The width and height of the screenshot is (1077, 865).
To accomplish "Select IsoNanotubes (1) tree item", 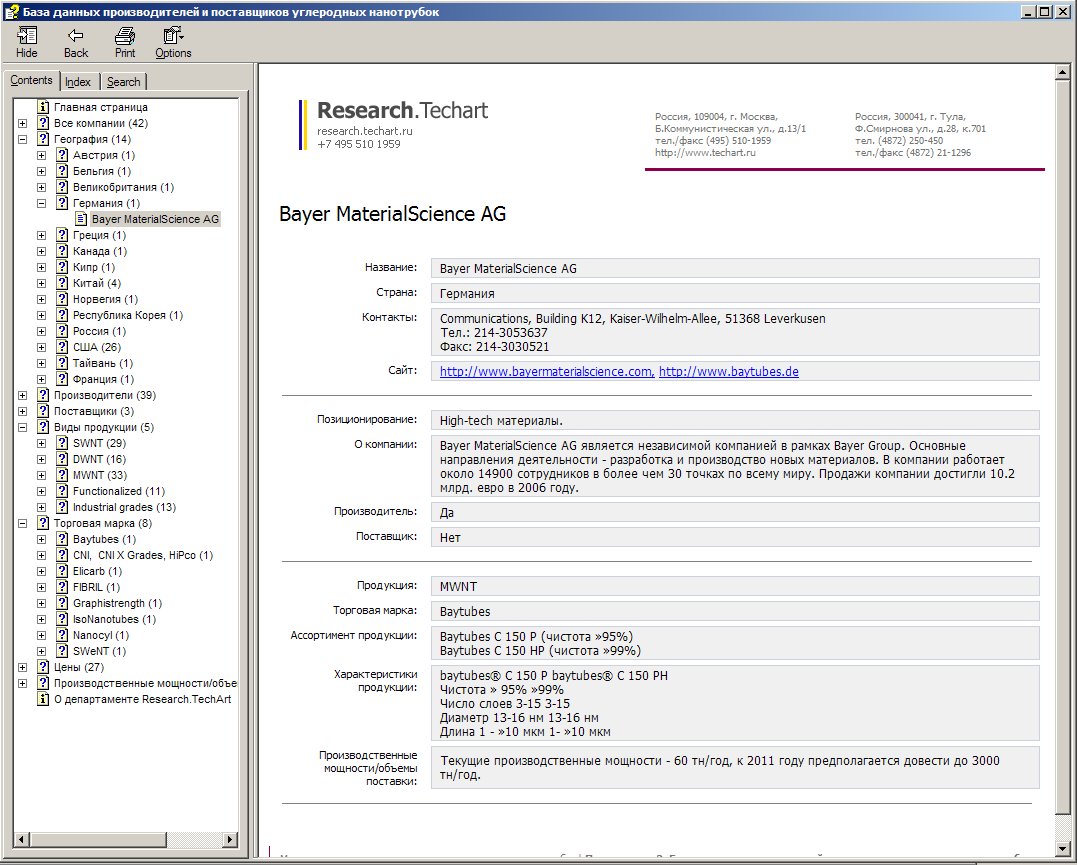I will click(115, 619).
